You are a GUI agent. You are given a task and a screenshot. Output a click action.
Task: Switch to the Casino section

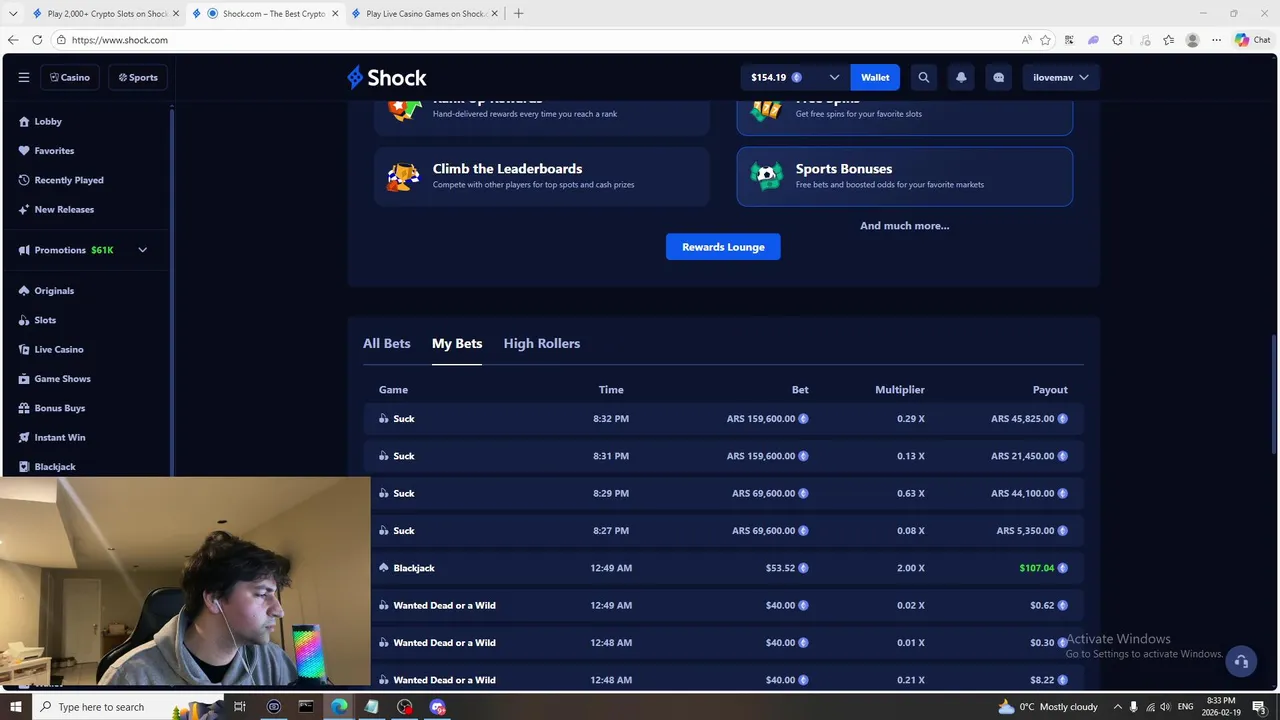click(x=70, y=77)
